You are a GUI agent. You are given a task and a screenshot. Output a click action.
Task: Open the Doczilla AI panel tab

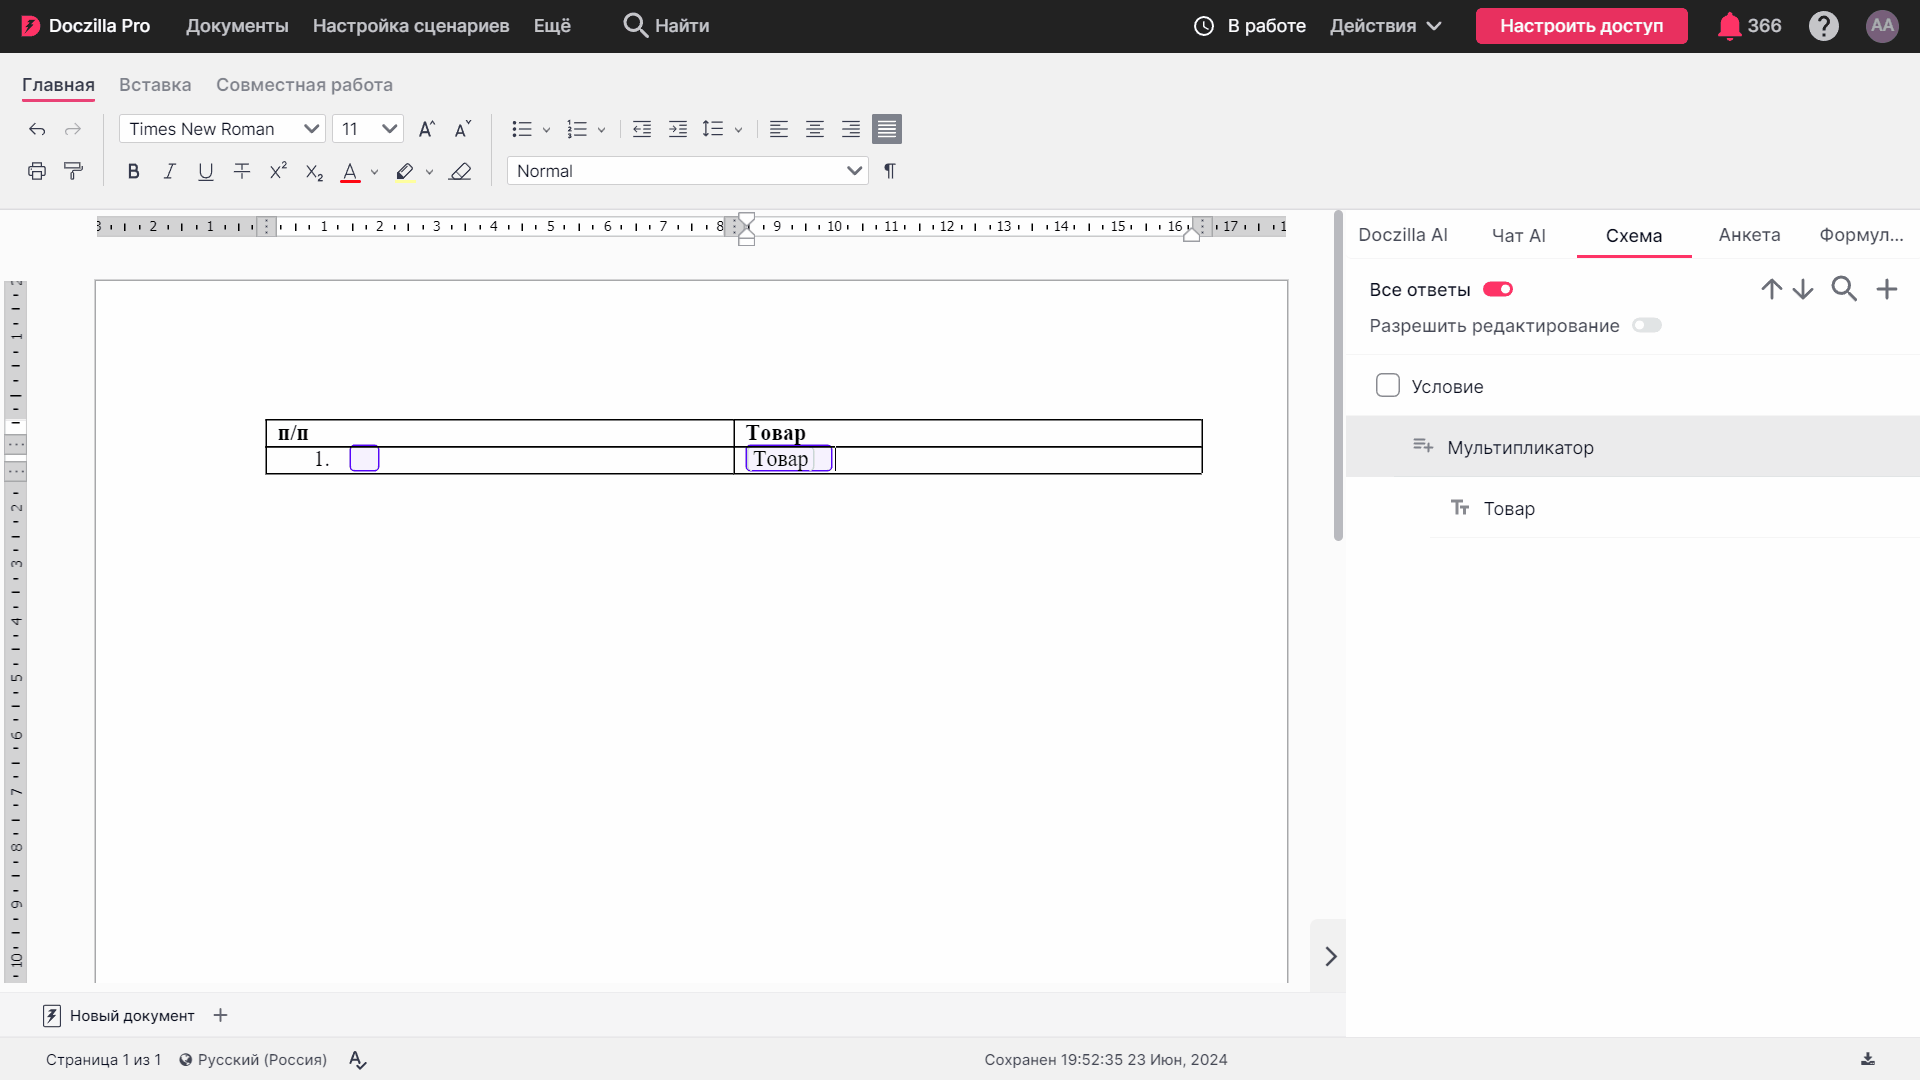point(1402,235)
